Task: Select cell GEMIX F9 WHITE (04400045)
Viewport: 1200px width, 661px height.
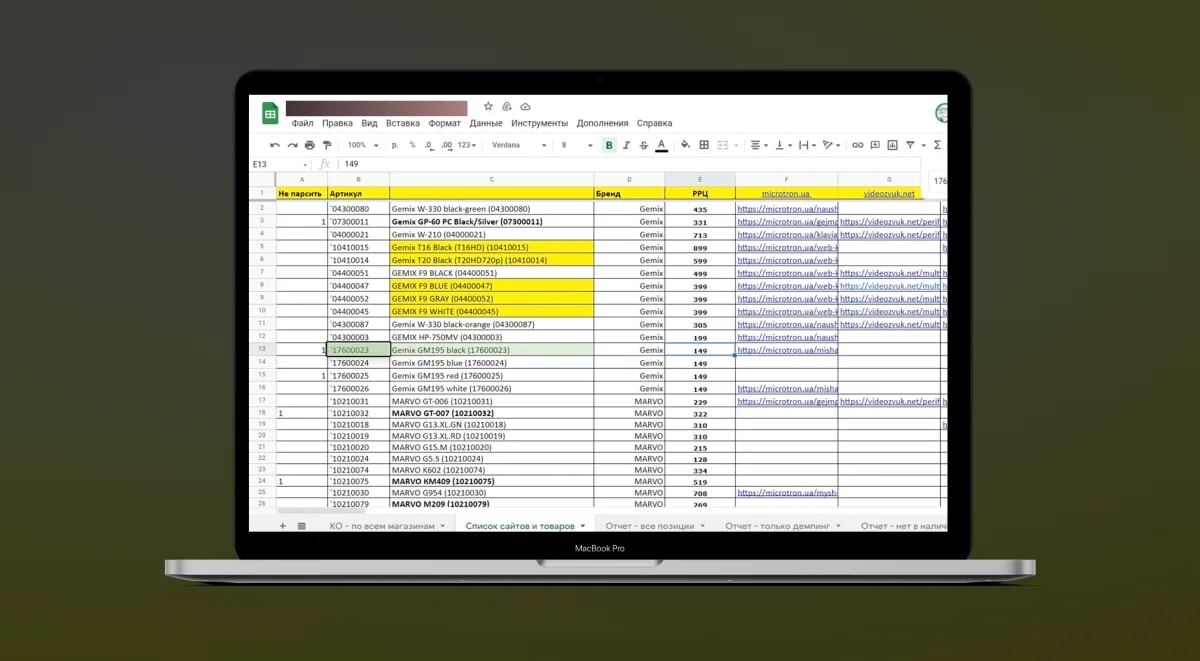Action: pos(492,311)
